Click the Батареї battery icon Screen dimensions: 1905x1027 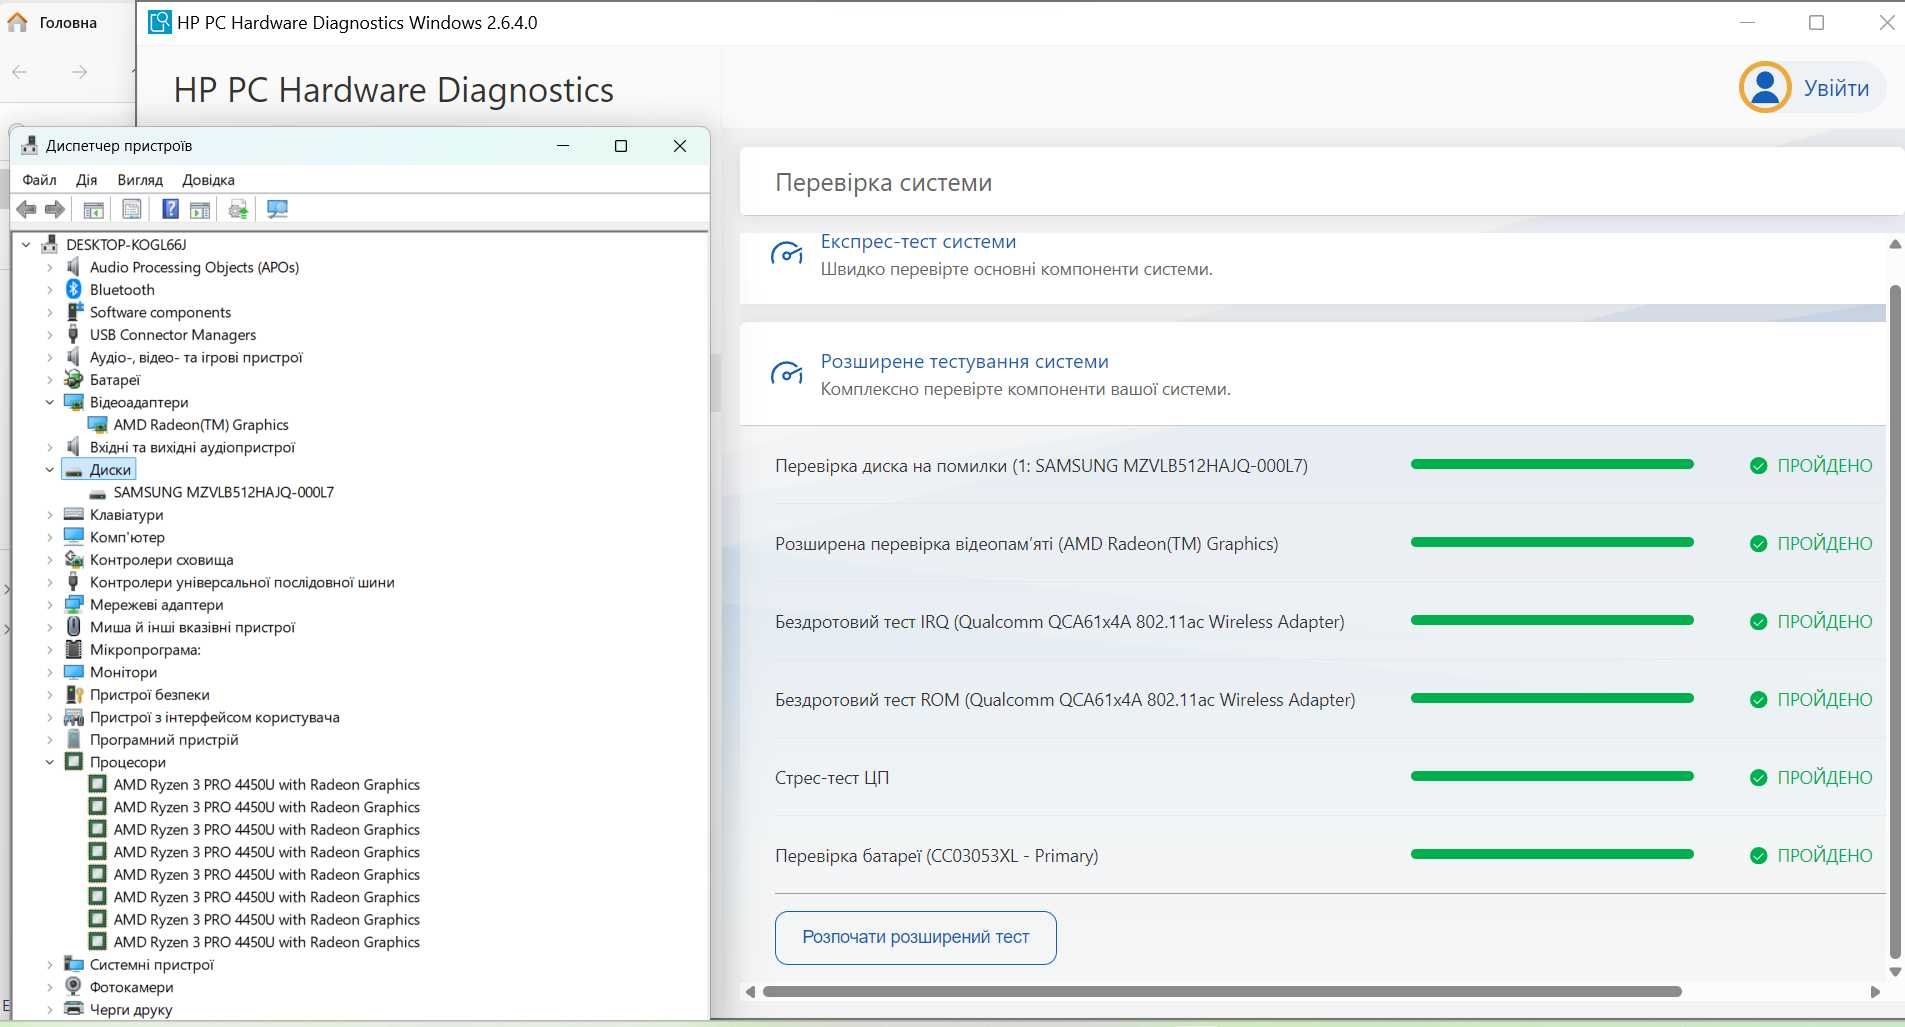click(73, 379)
